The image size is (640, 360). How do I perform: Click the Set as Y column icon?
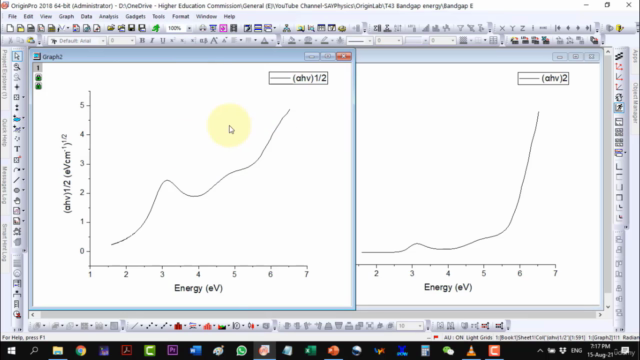pos(513,28)
